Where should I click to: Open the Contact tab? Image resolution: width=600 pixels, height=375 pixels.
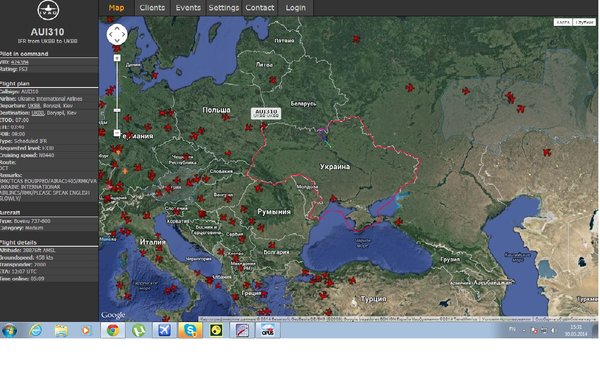pyautogui.click(x=260, y=8)
